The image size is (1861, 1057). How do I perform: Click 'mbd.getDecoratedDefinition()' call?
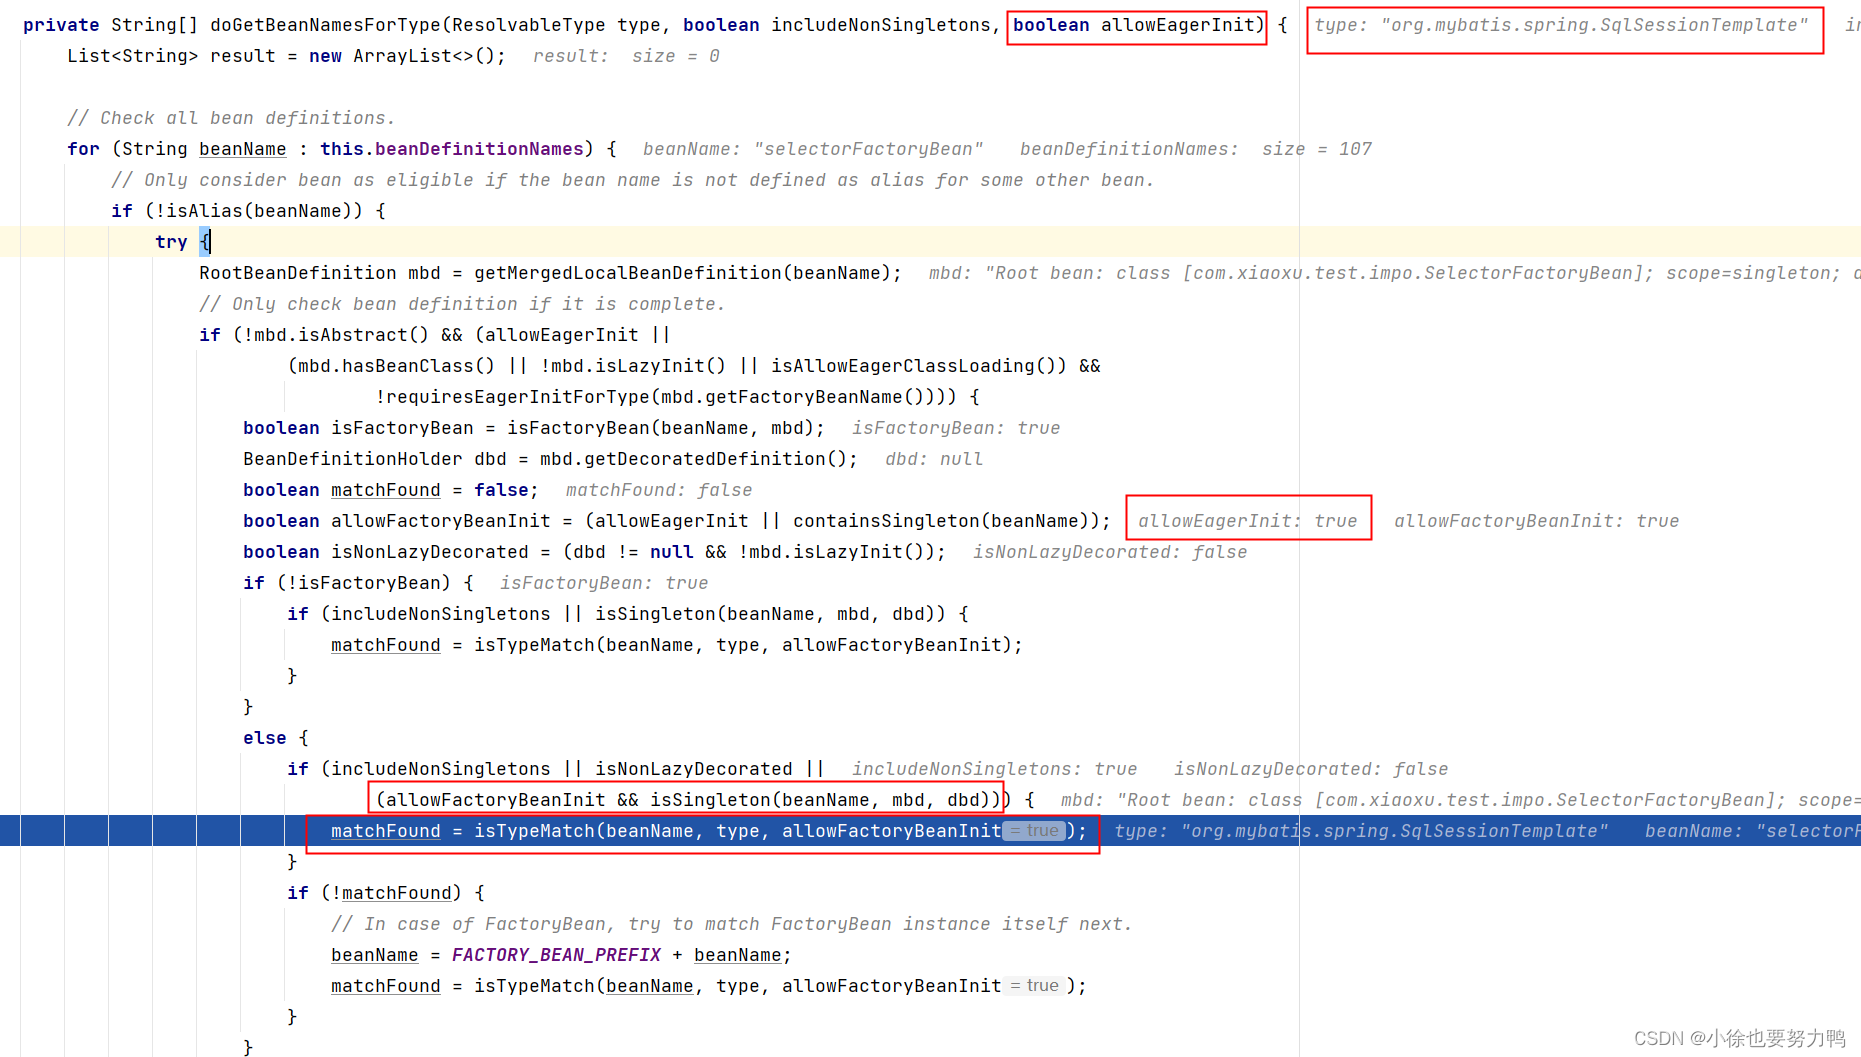pyautogui.click(x=693, y=459)
